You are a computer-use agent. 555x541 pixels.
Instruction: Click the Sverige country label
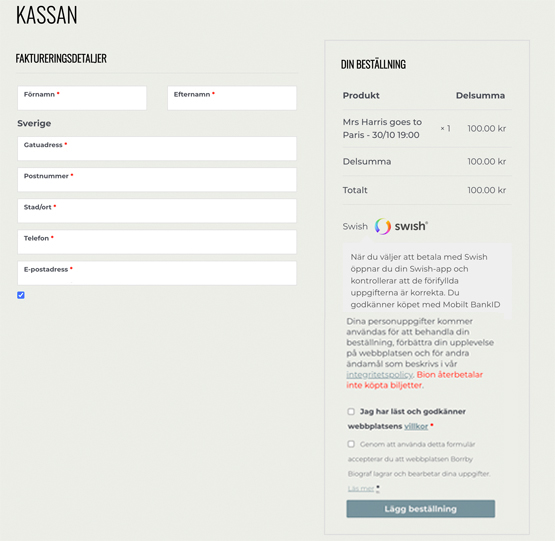(34, 123)
